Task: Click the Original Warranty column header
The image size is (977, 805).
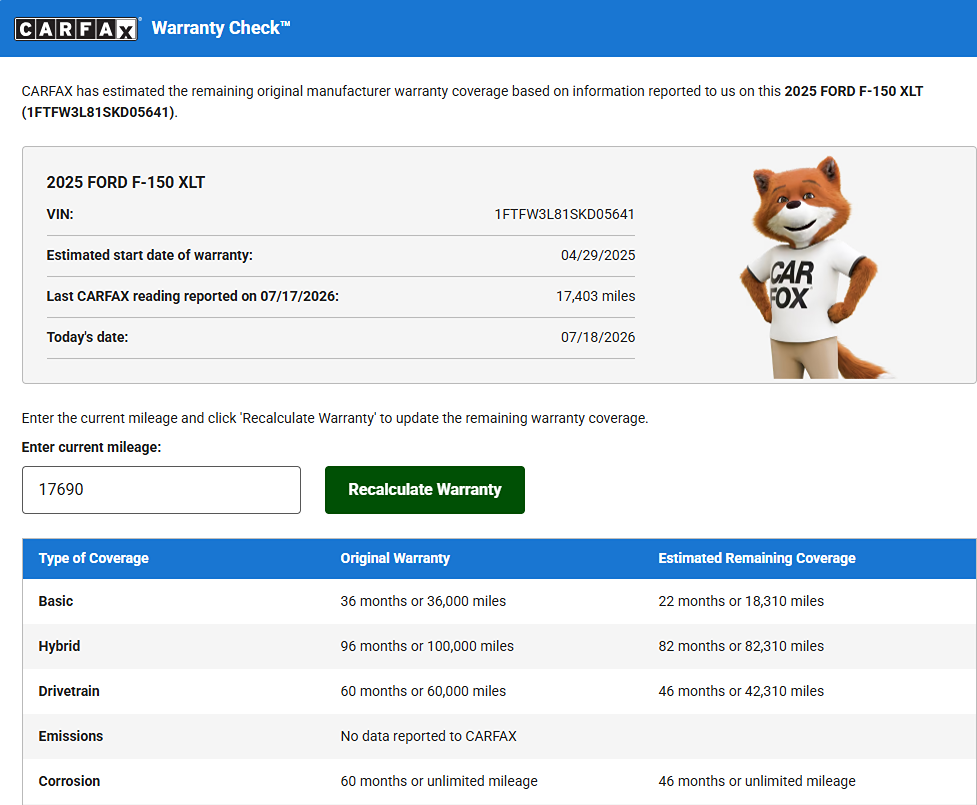Action: click(x=395, y=558)
